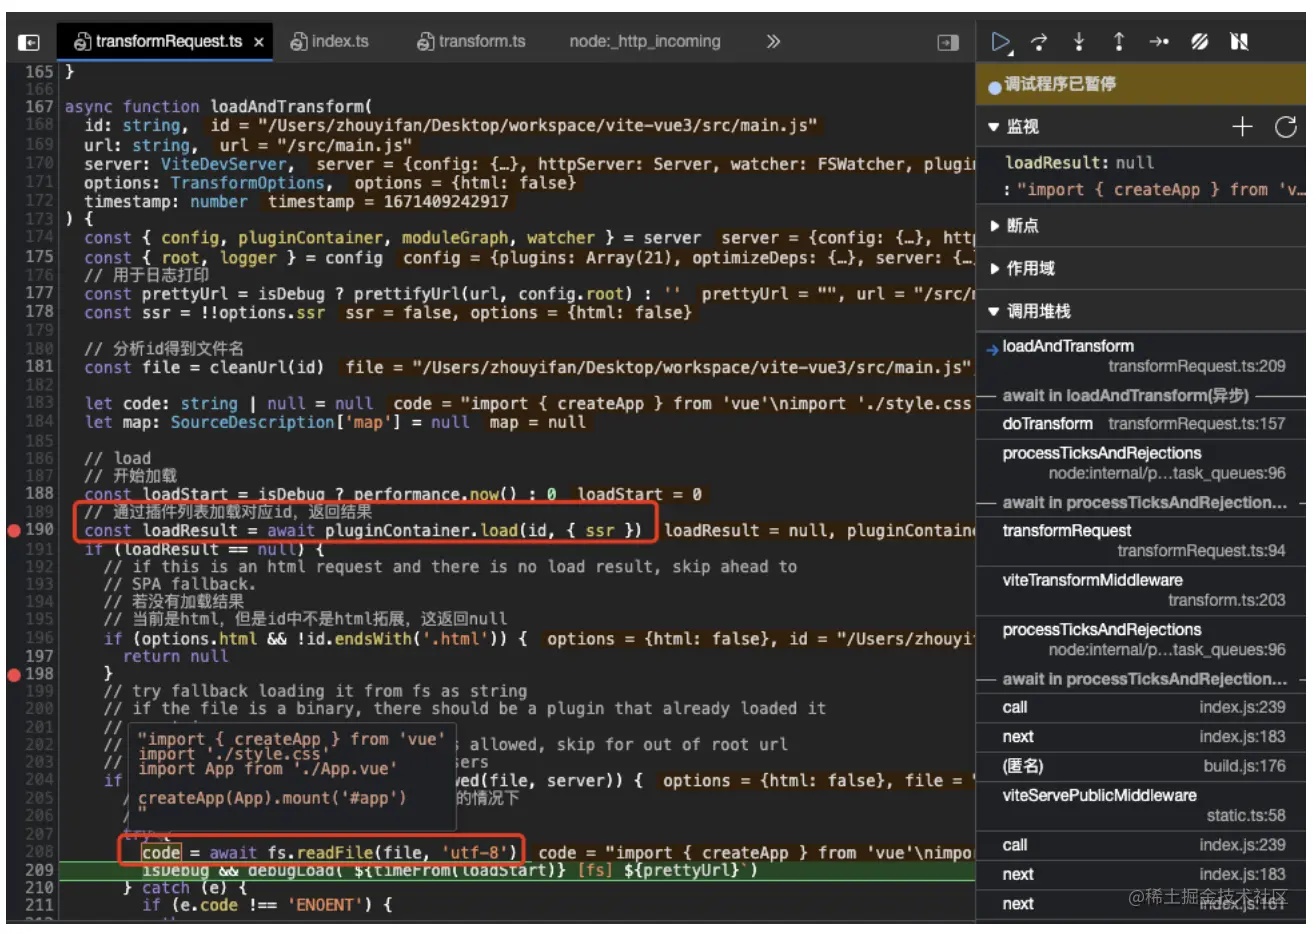Click the Continue debug button
1316x934 pixels.
[1000, 41]
